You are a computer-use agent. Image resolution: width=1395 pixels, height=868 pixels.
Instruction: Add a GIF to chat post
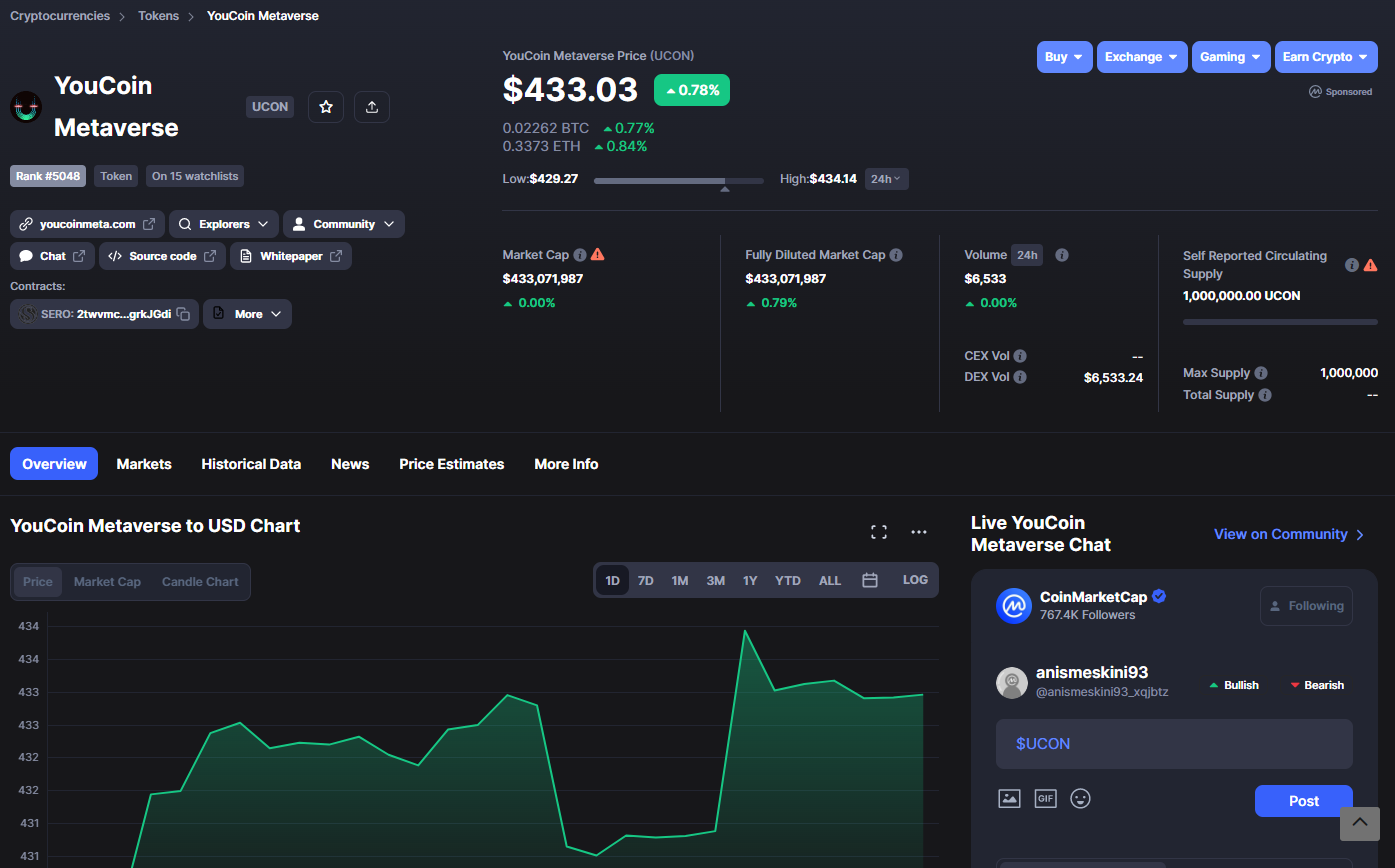1045,798
